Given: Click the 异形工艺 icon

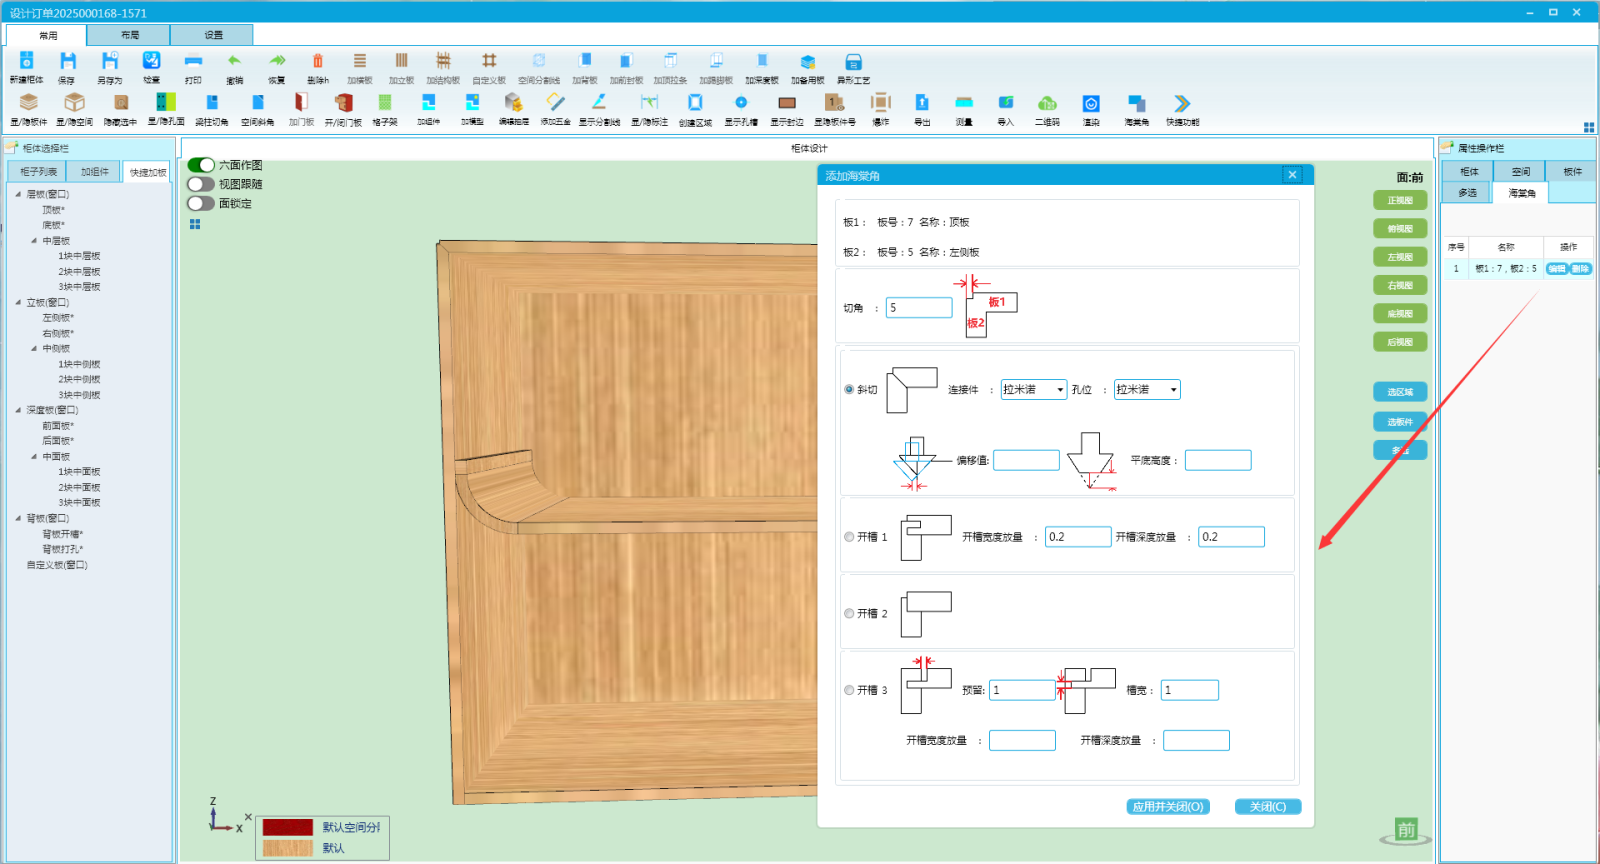Looking at the screenshot, I should point(853,61).
